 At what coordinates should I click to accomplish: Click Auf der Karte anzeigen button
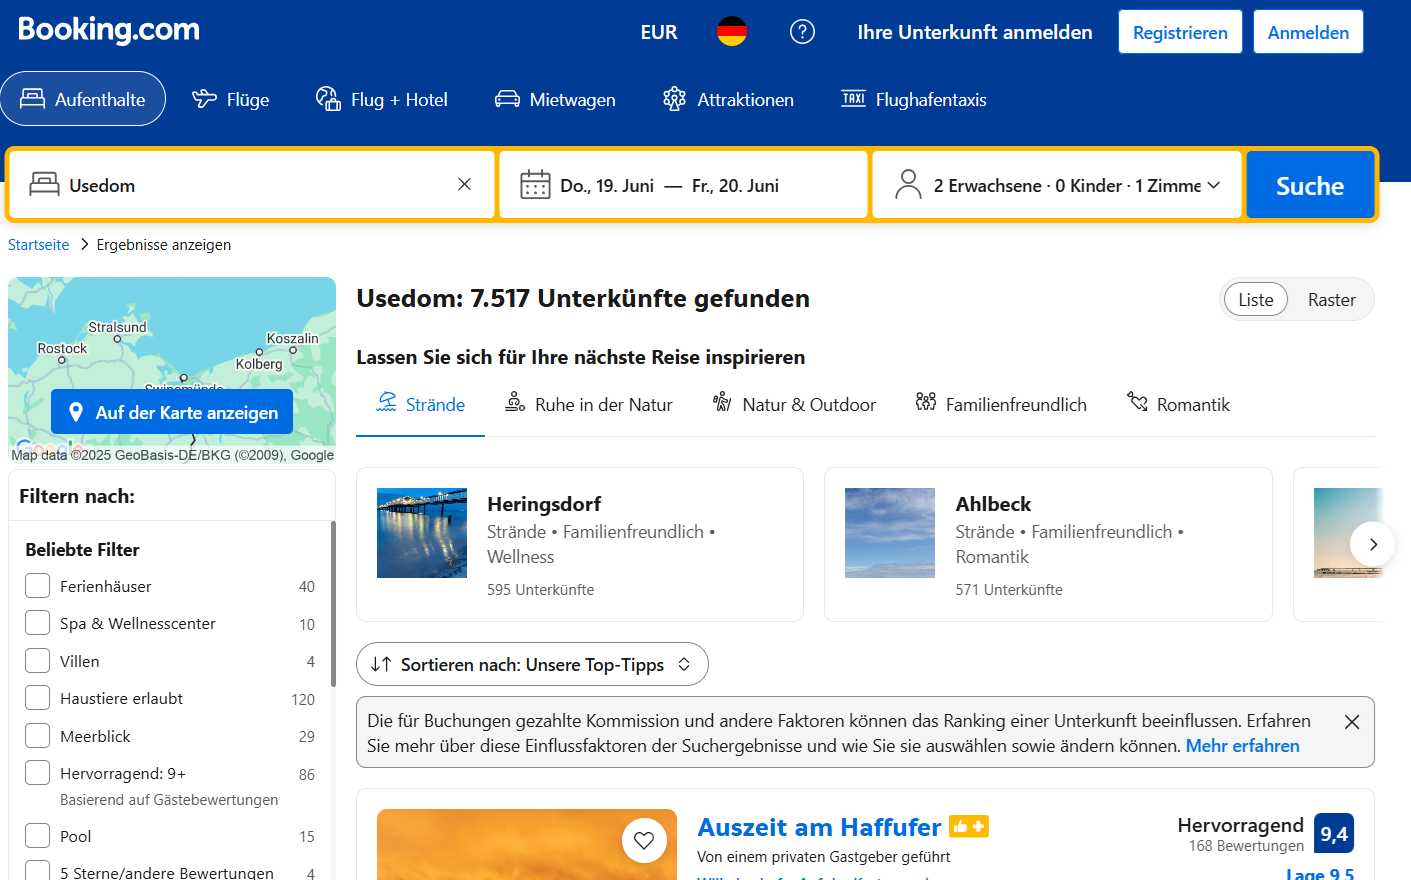(172, 412)
